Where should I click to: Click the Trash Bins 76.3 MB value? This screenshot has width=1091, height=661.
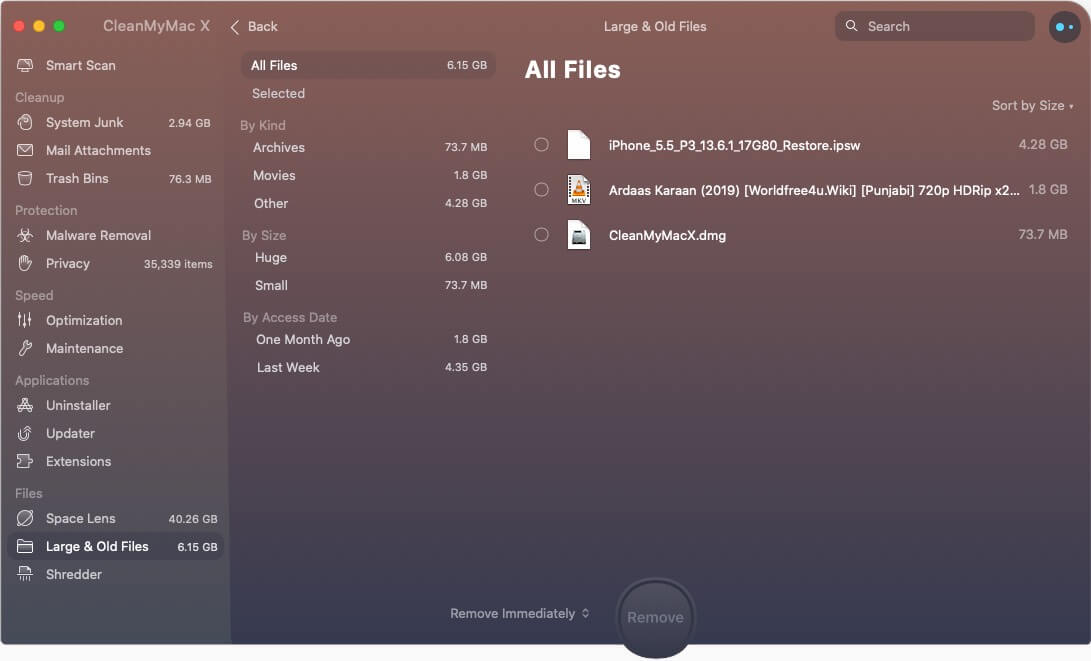190,179
